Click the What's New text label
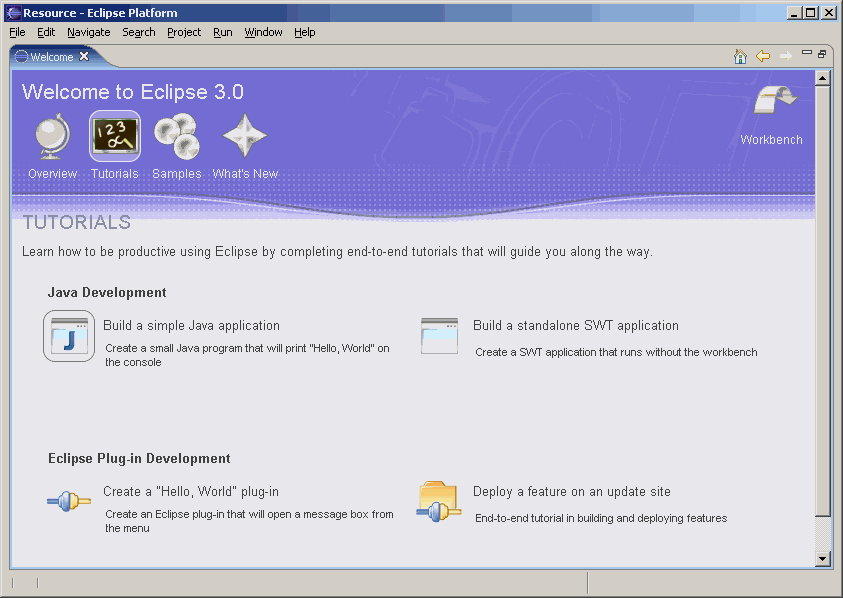The width and height of the screenshot is (843, 598). coord(245,174)
